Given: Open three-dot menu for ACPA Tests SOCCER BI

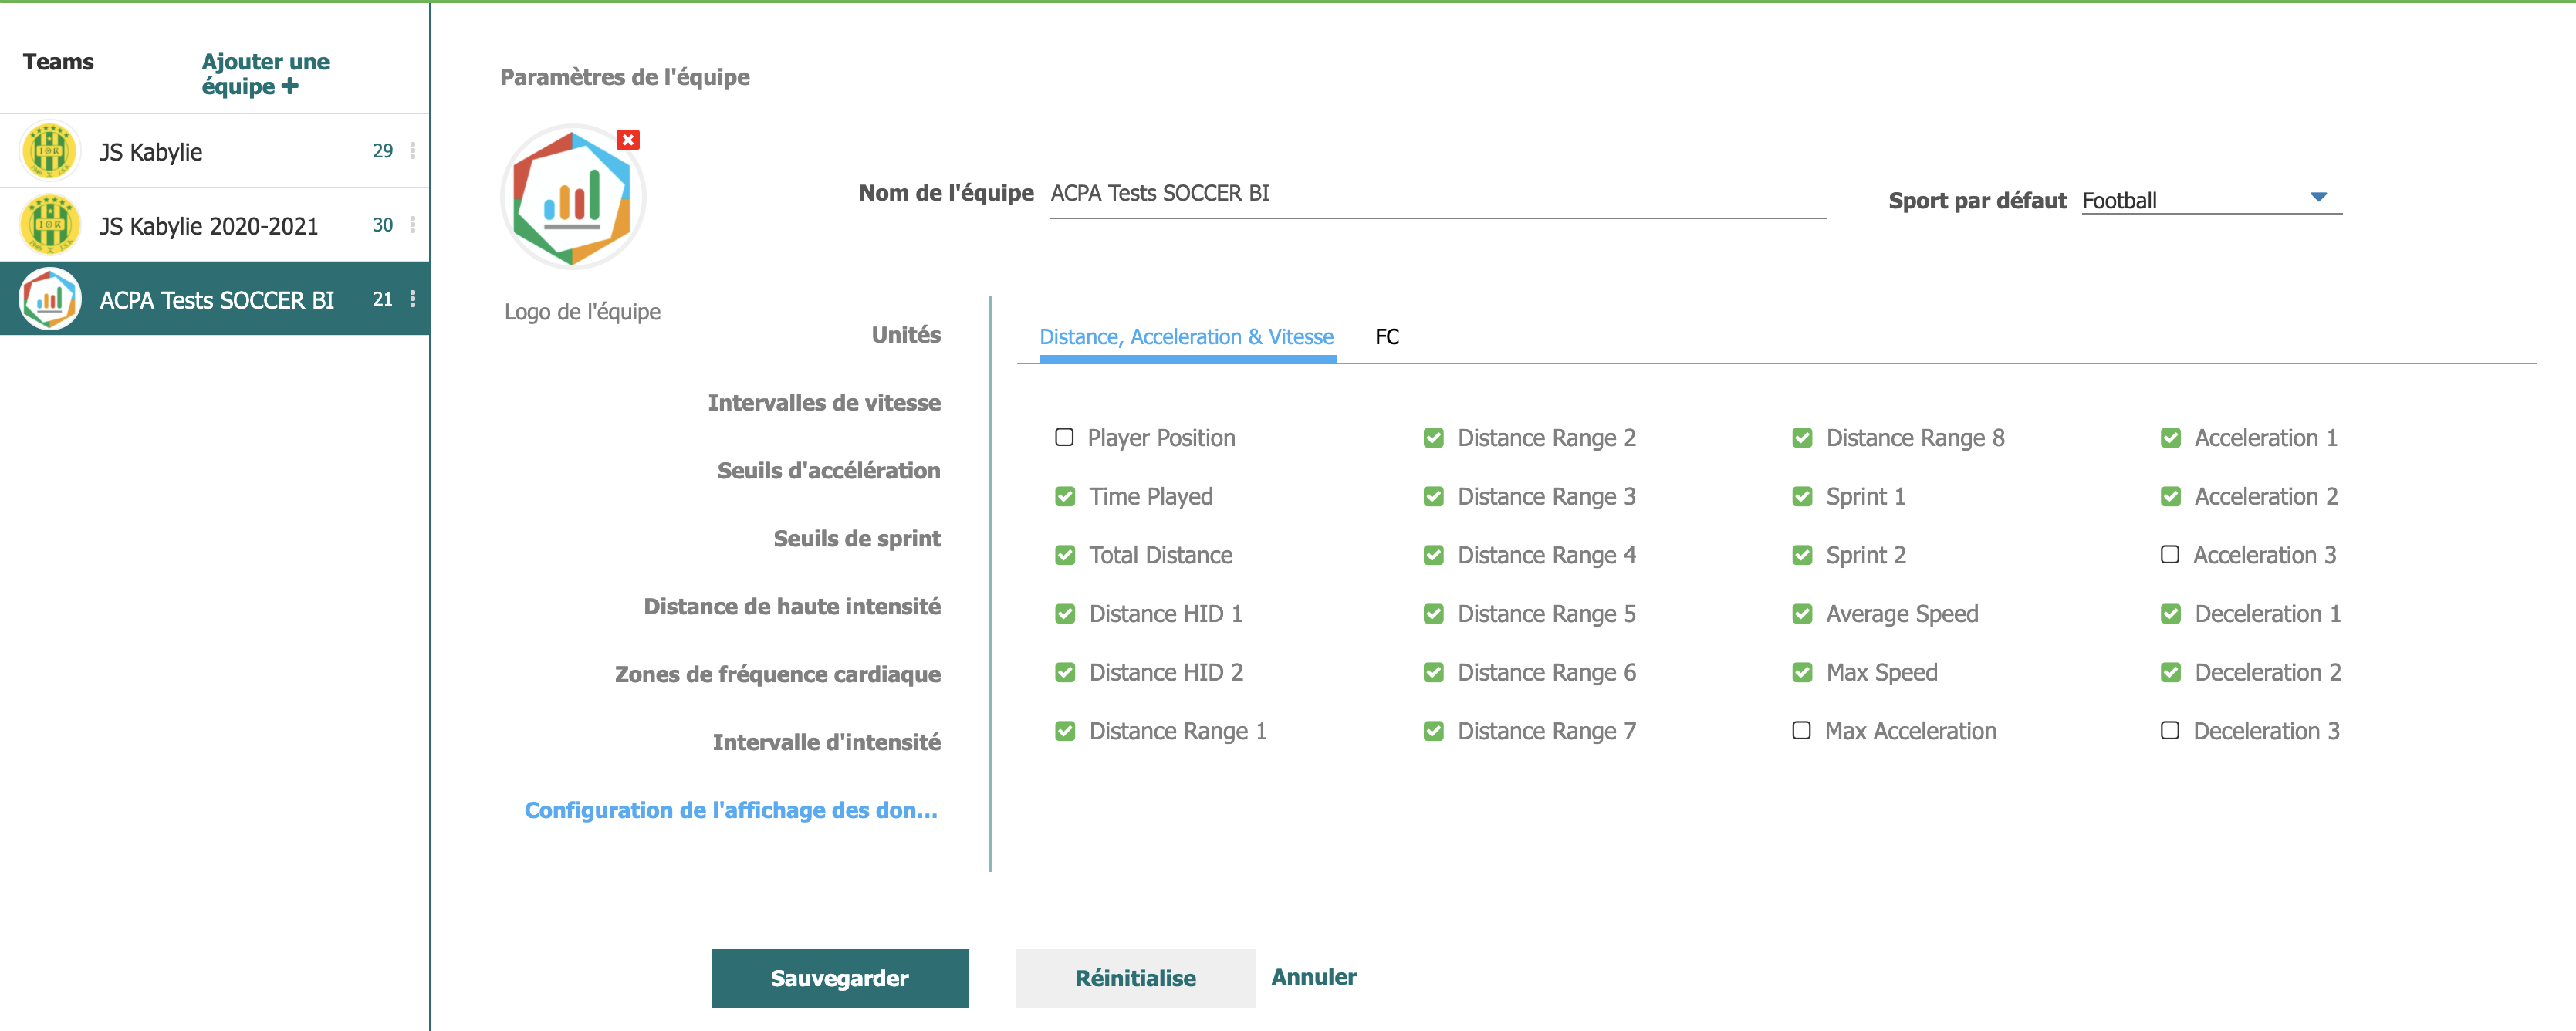Looking at the screenshot, I should click(x=412, y=299).
